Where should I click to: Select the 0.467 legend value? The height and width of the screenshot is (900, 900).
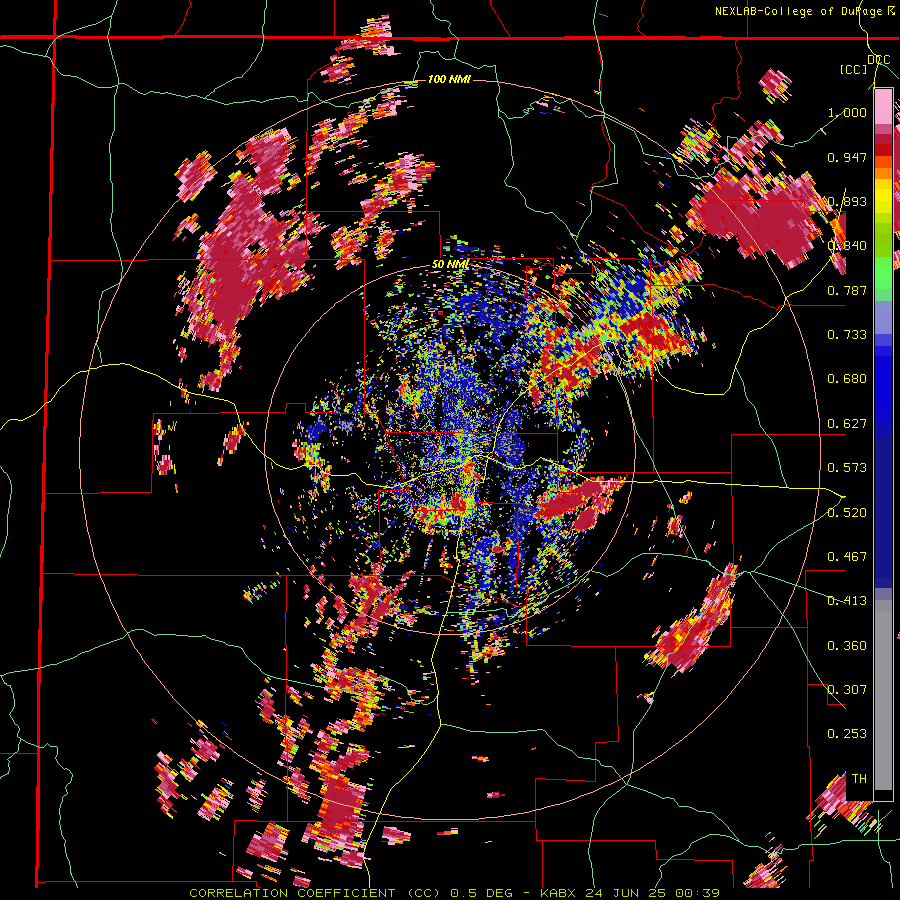tap(847, 557)
